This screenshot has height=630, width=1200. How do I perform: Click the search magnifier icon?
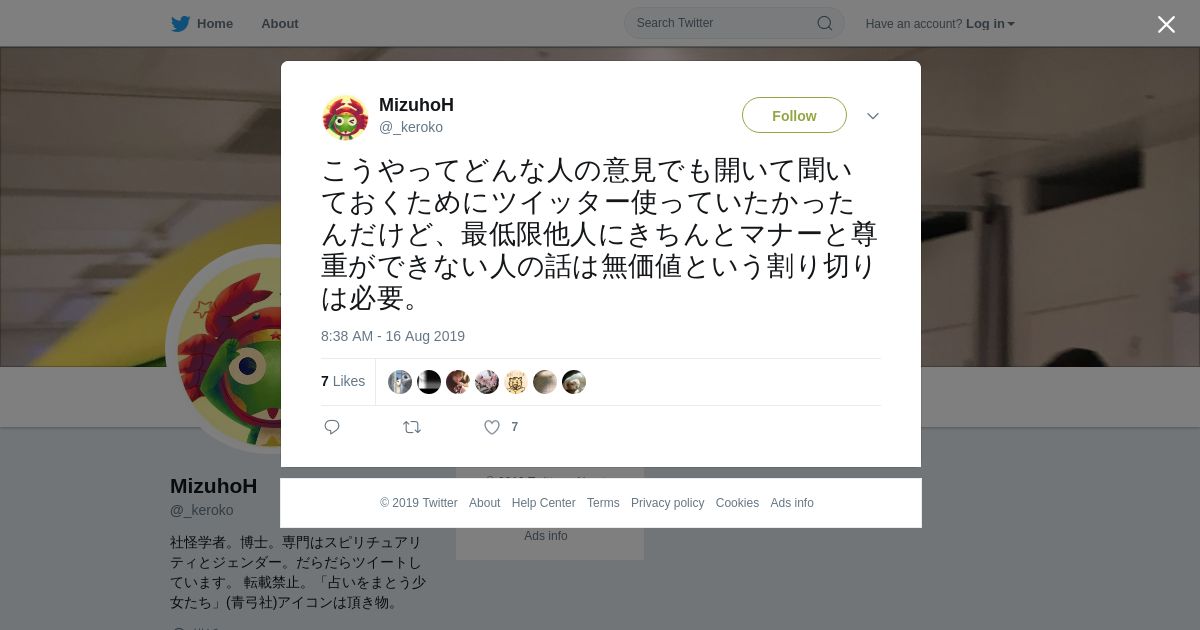point(825,23)
